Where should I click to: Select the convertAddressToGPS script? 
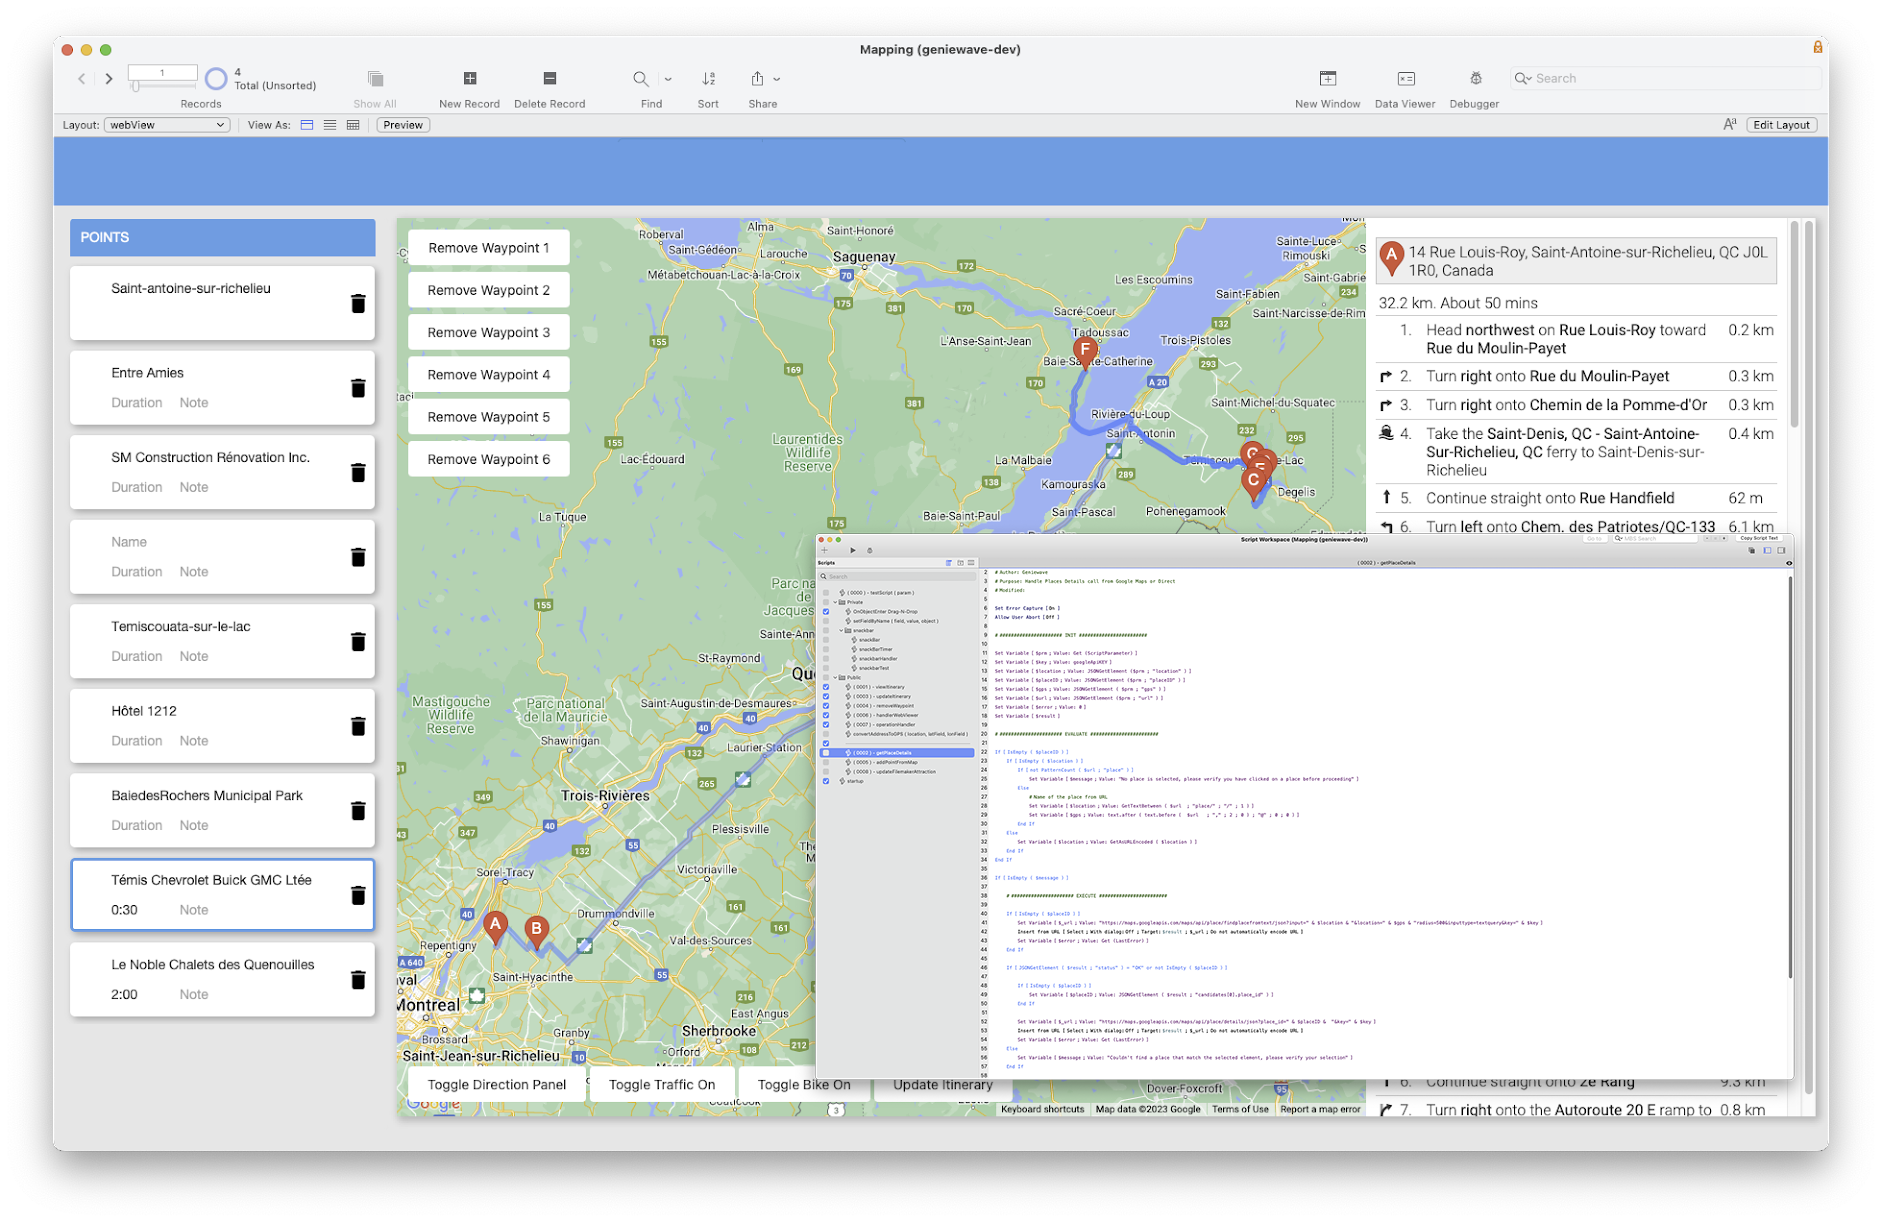(908, 734)
